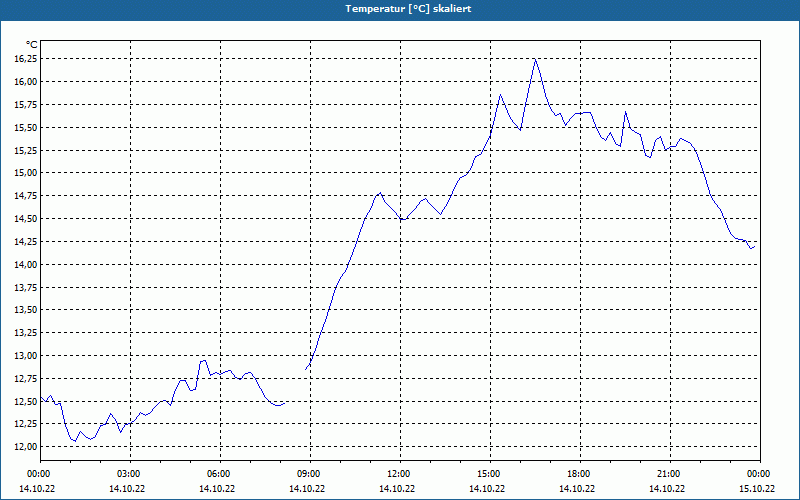Select the 15,50 y-axis label
The width and height of the screenshot is (800, 500).
click(26, 127)
